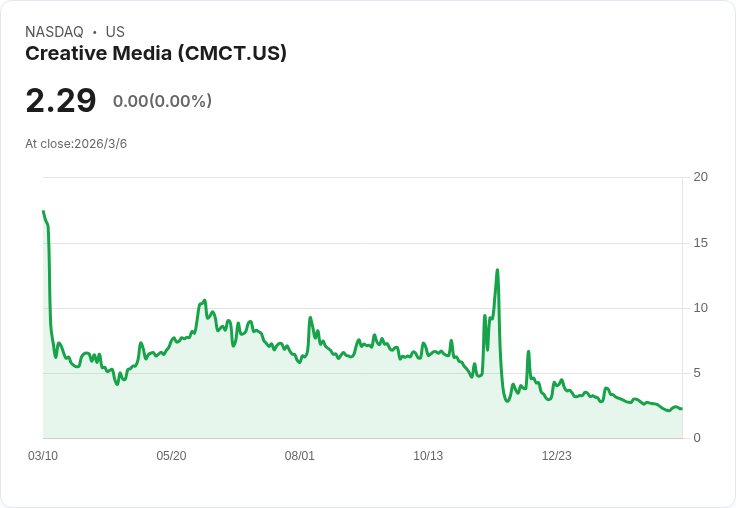Click the At close:2026/3/6 timestamp

coord(76,144)
